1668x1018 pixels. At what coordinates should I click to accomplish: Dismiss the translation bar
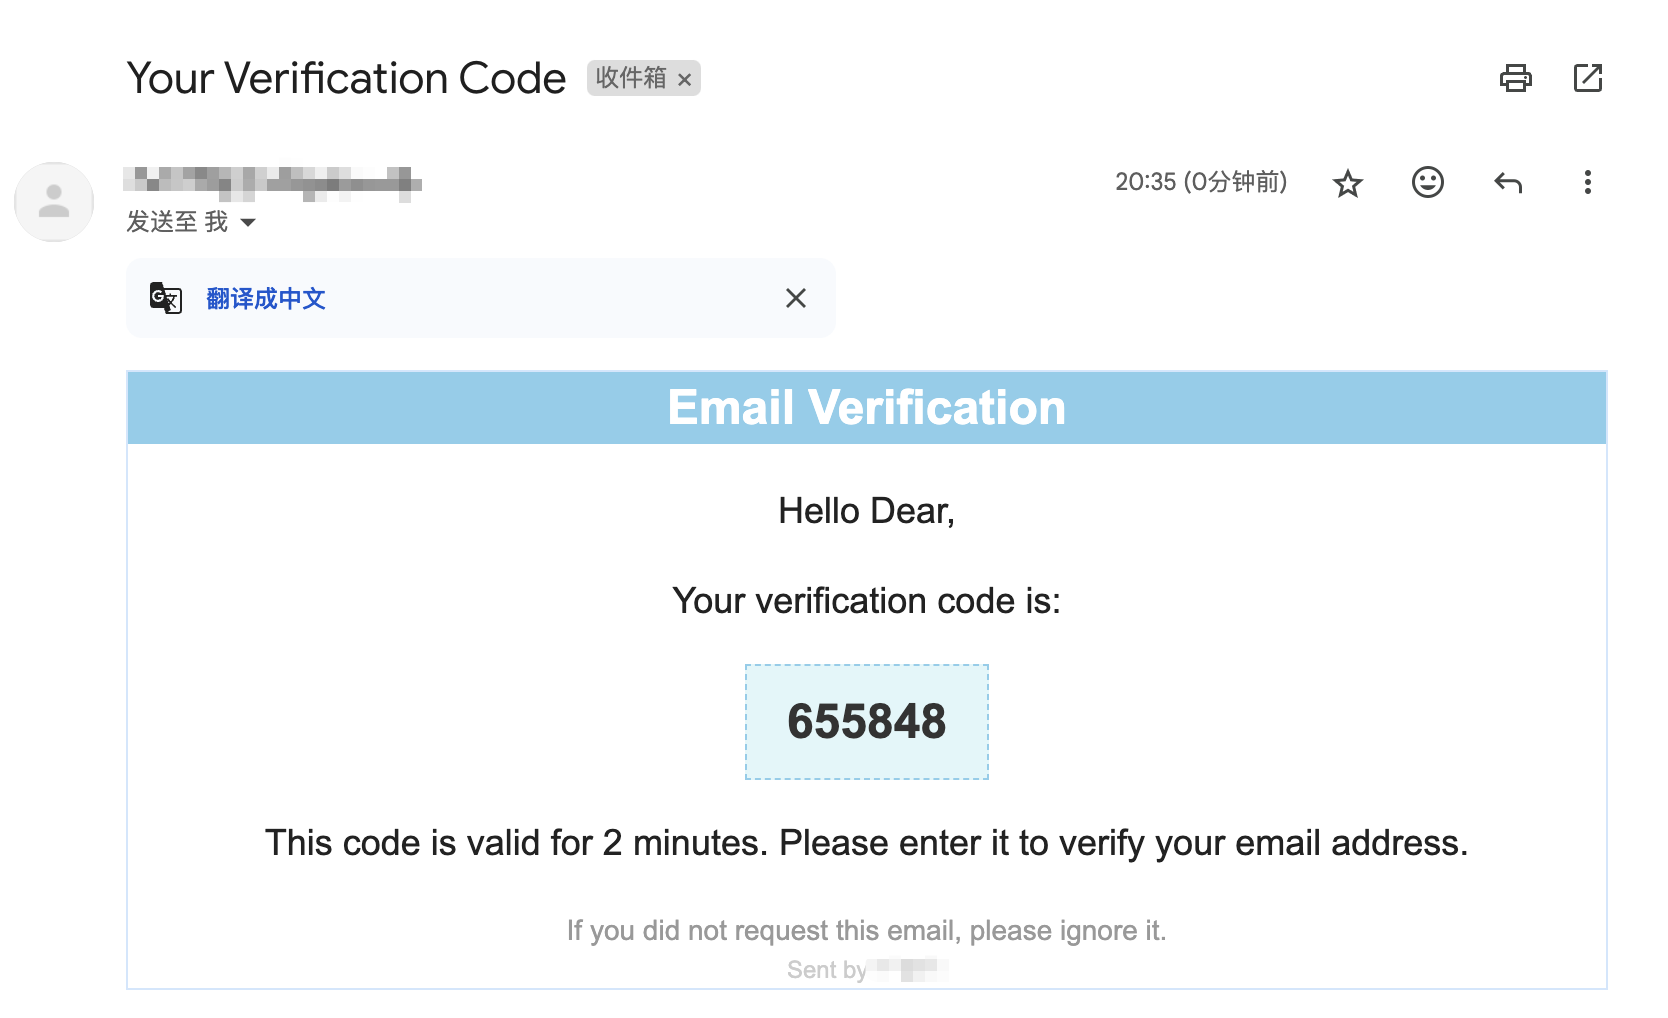point(795,298)
